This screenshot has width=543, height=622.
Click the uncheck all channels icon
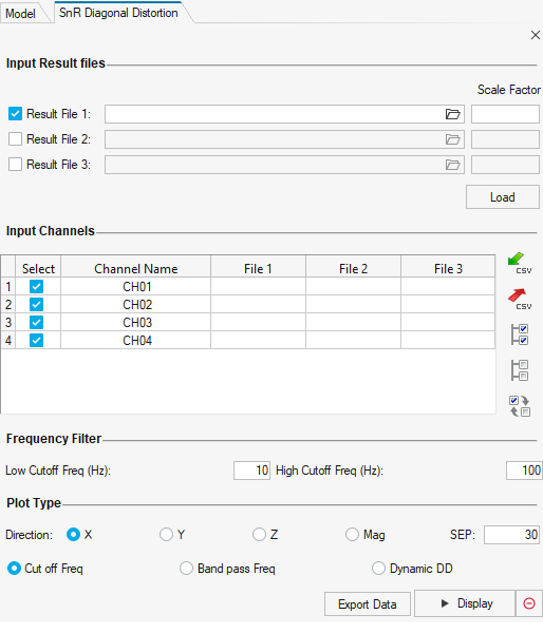(519, 370)
